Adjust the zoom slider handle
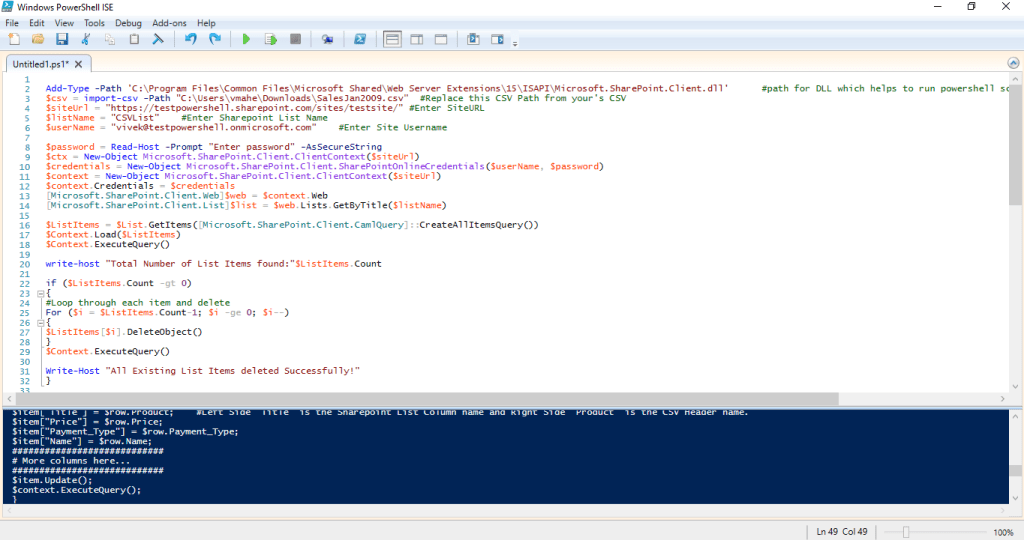Viewport: 1024px width, 540px height. [906, 532]
